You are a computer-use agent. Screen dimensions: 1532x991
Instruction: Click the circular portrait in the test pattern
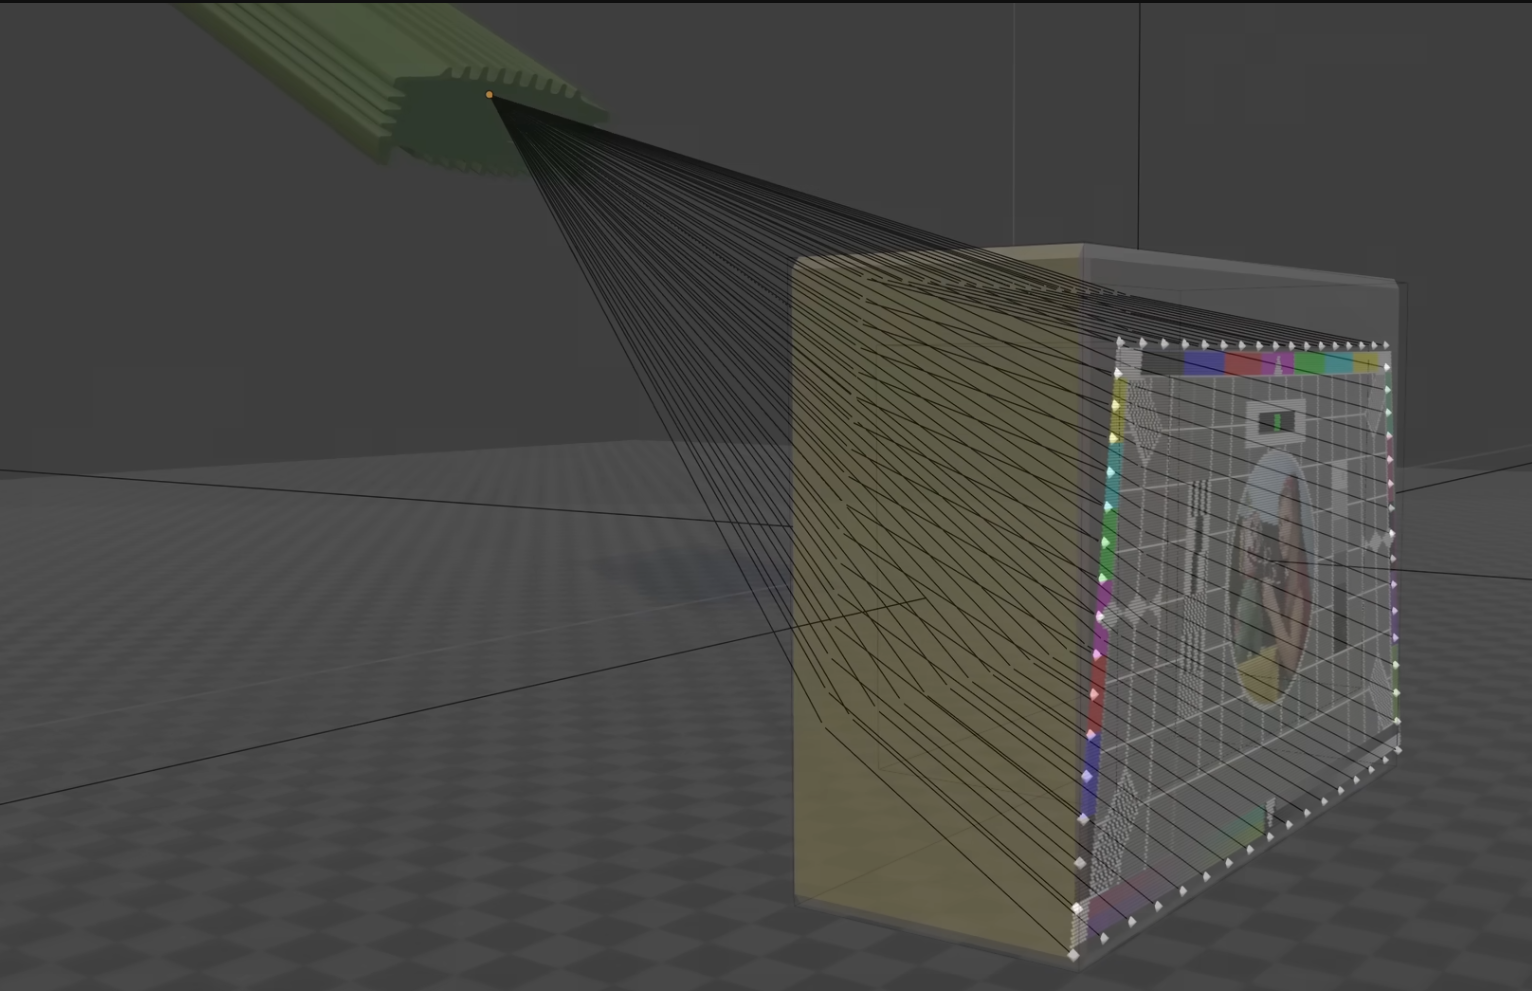click(1273, 578)
